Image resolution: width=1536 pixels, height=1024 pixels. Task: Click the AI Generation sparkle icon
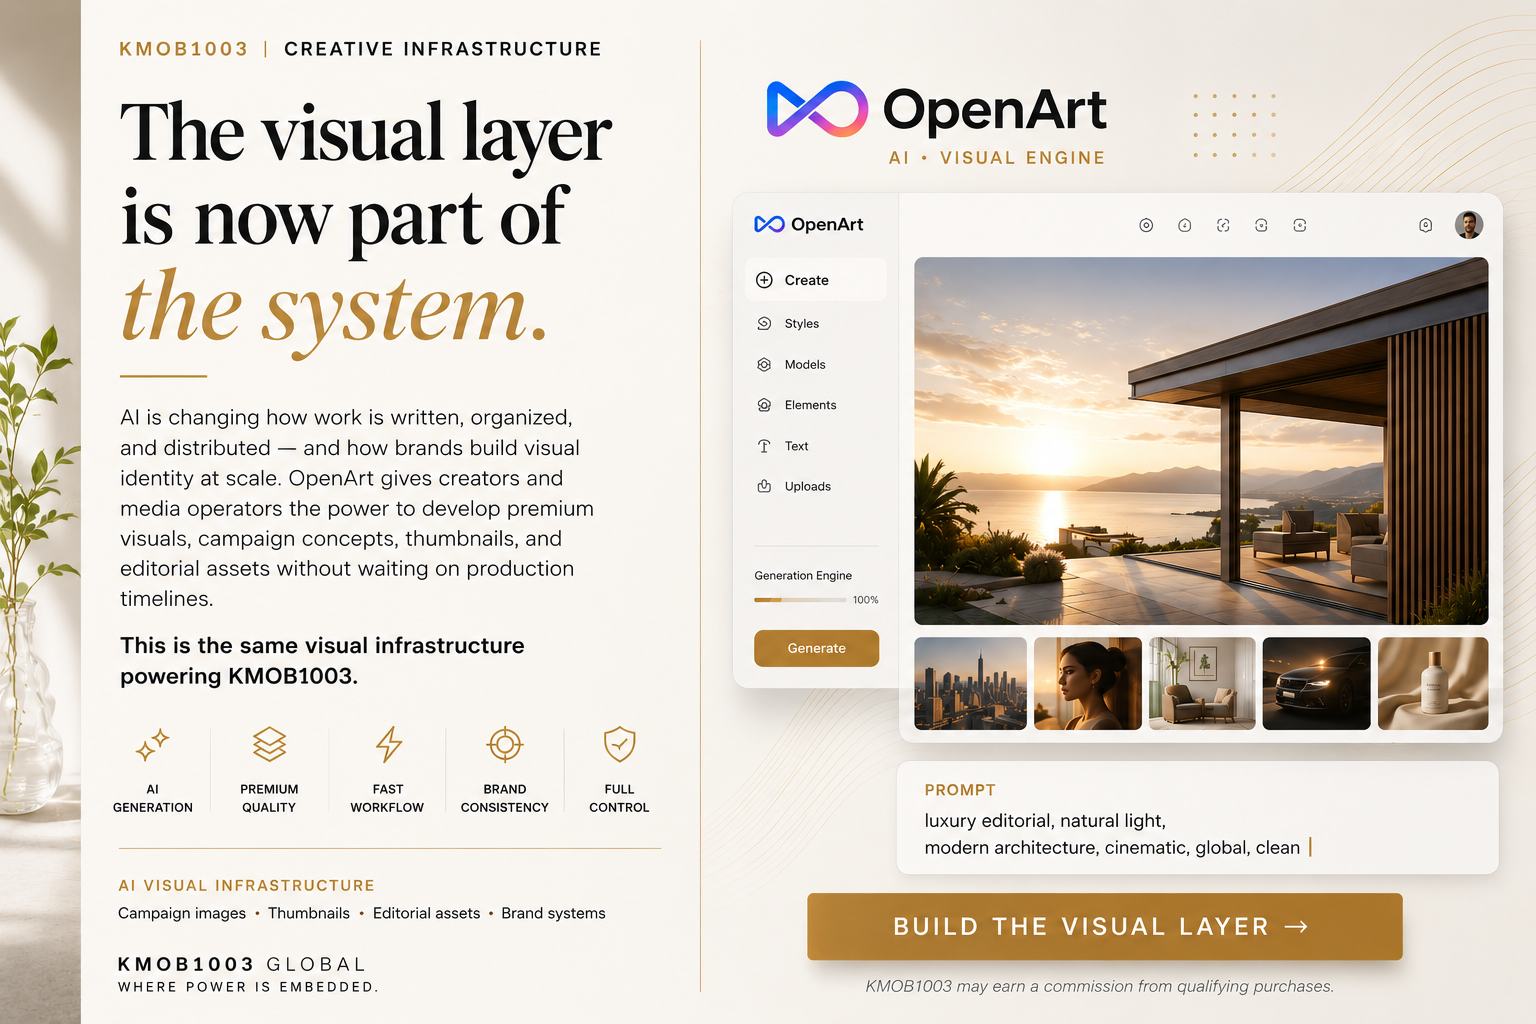153,745
